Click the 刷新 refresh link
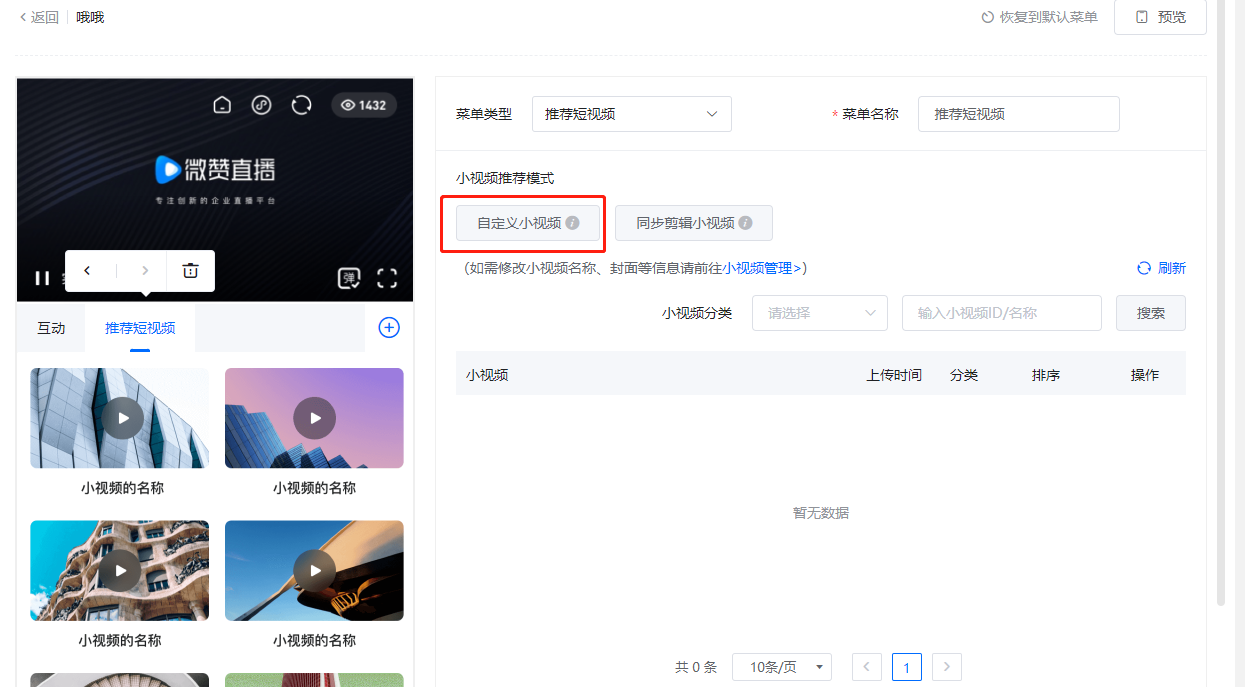The height and width of the screenshot is (687, 1245). click(1161, 268)
